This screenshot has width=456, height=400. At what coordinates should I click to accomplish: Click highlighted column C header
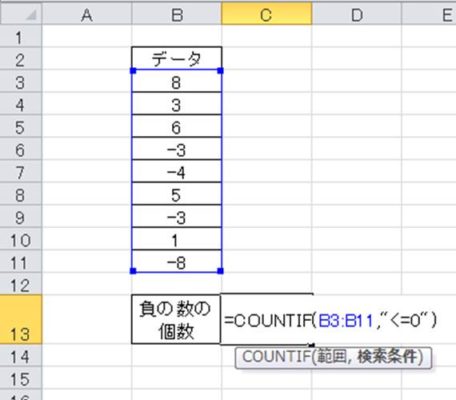[267, 14]
